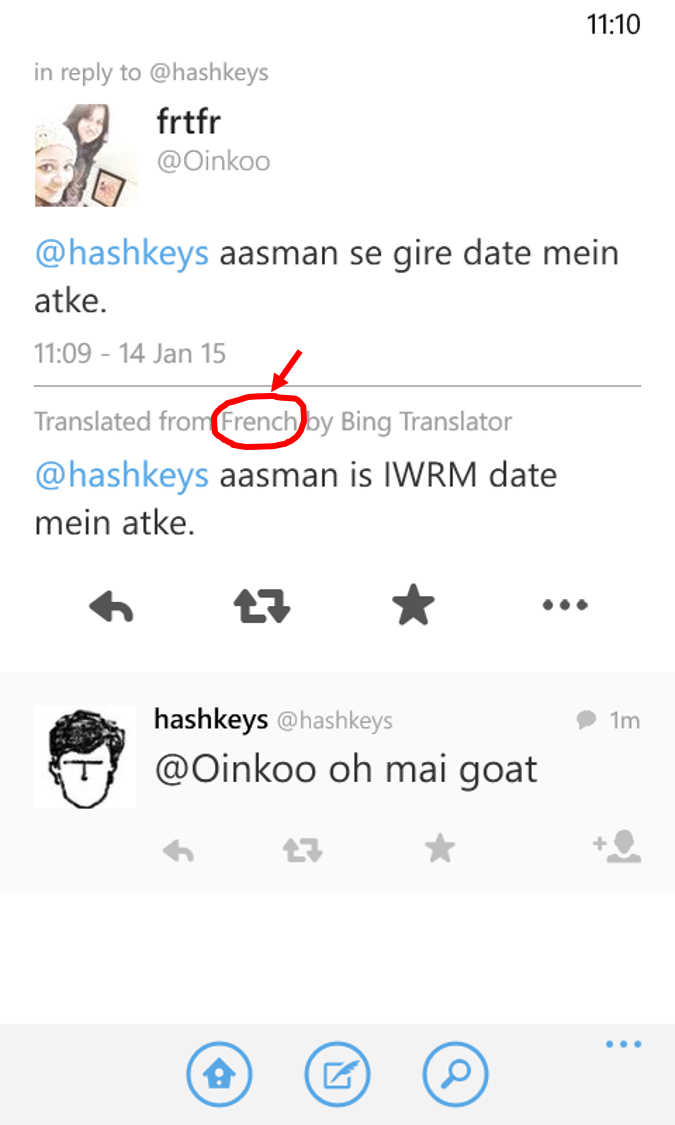Retweet the frtfr tweet
The width and height of the screenshot is (675, 1125).
(x=262, y=606)
